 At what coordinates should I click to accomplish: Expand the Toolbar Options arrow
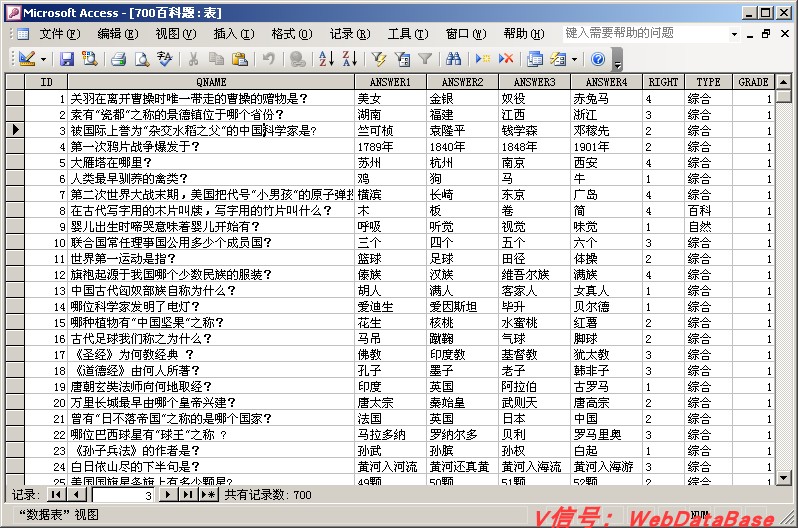tap(617, 60)
